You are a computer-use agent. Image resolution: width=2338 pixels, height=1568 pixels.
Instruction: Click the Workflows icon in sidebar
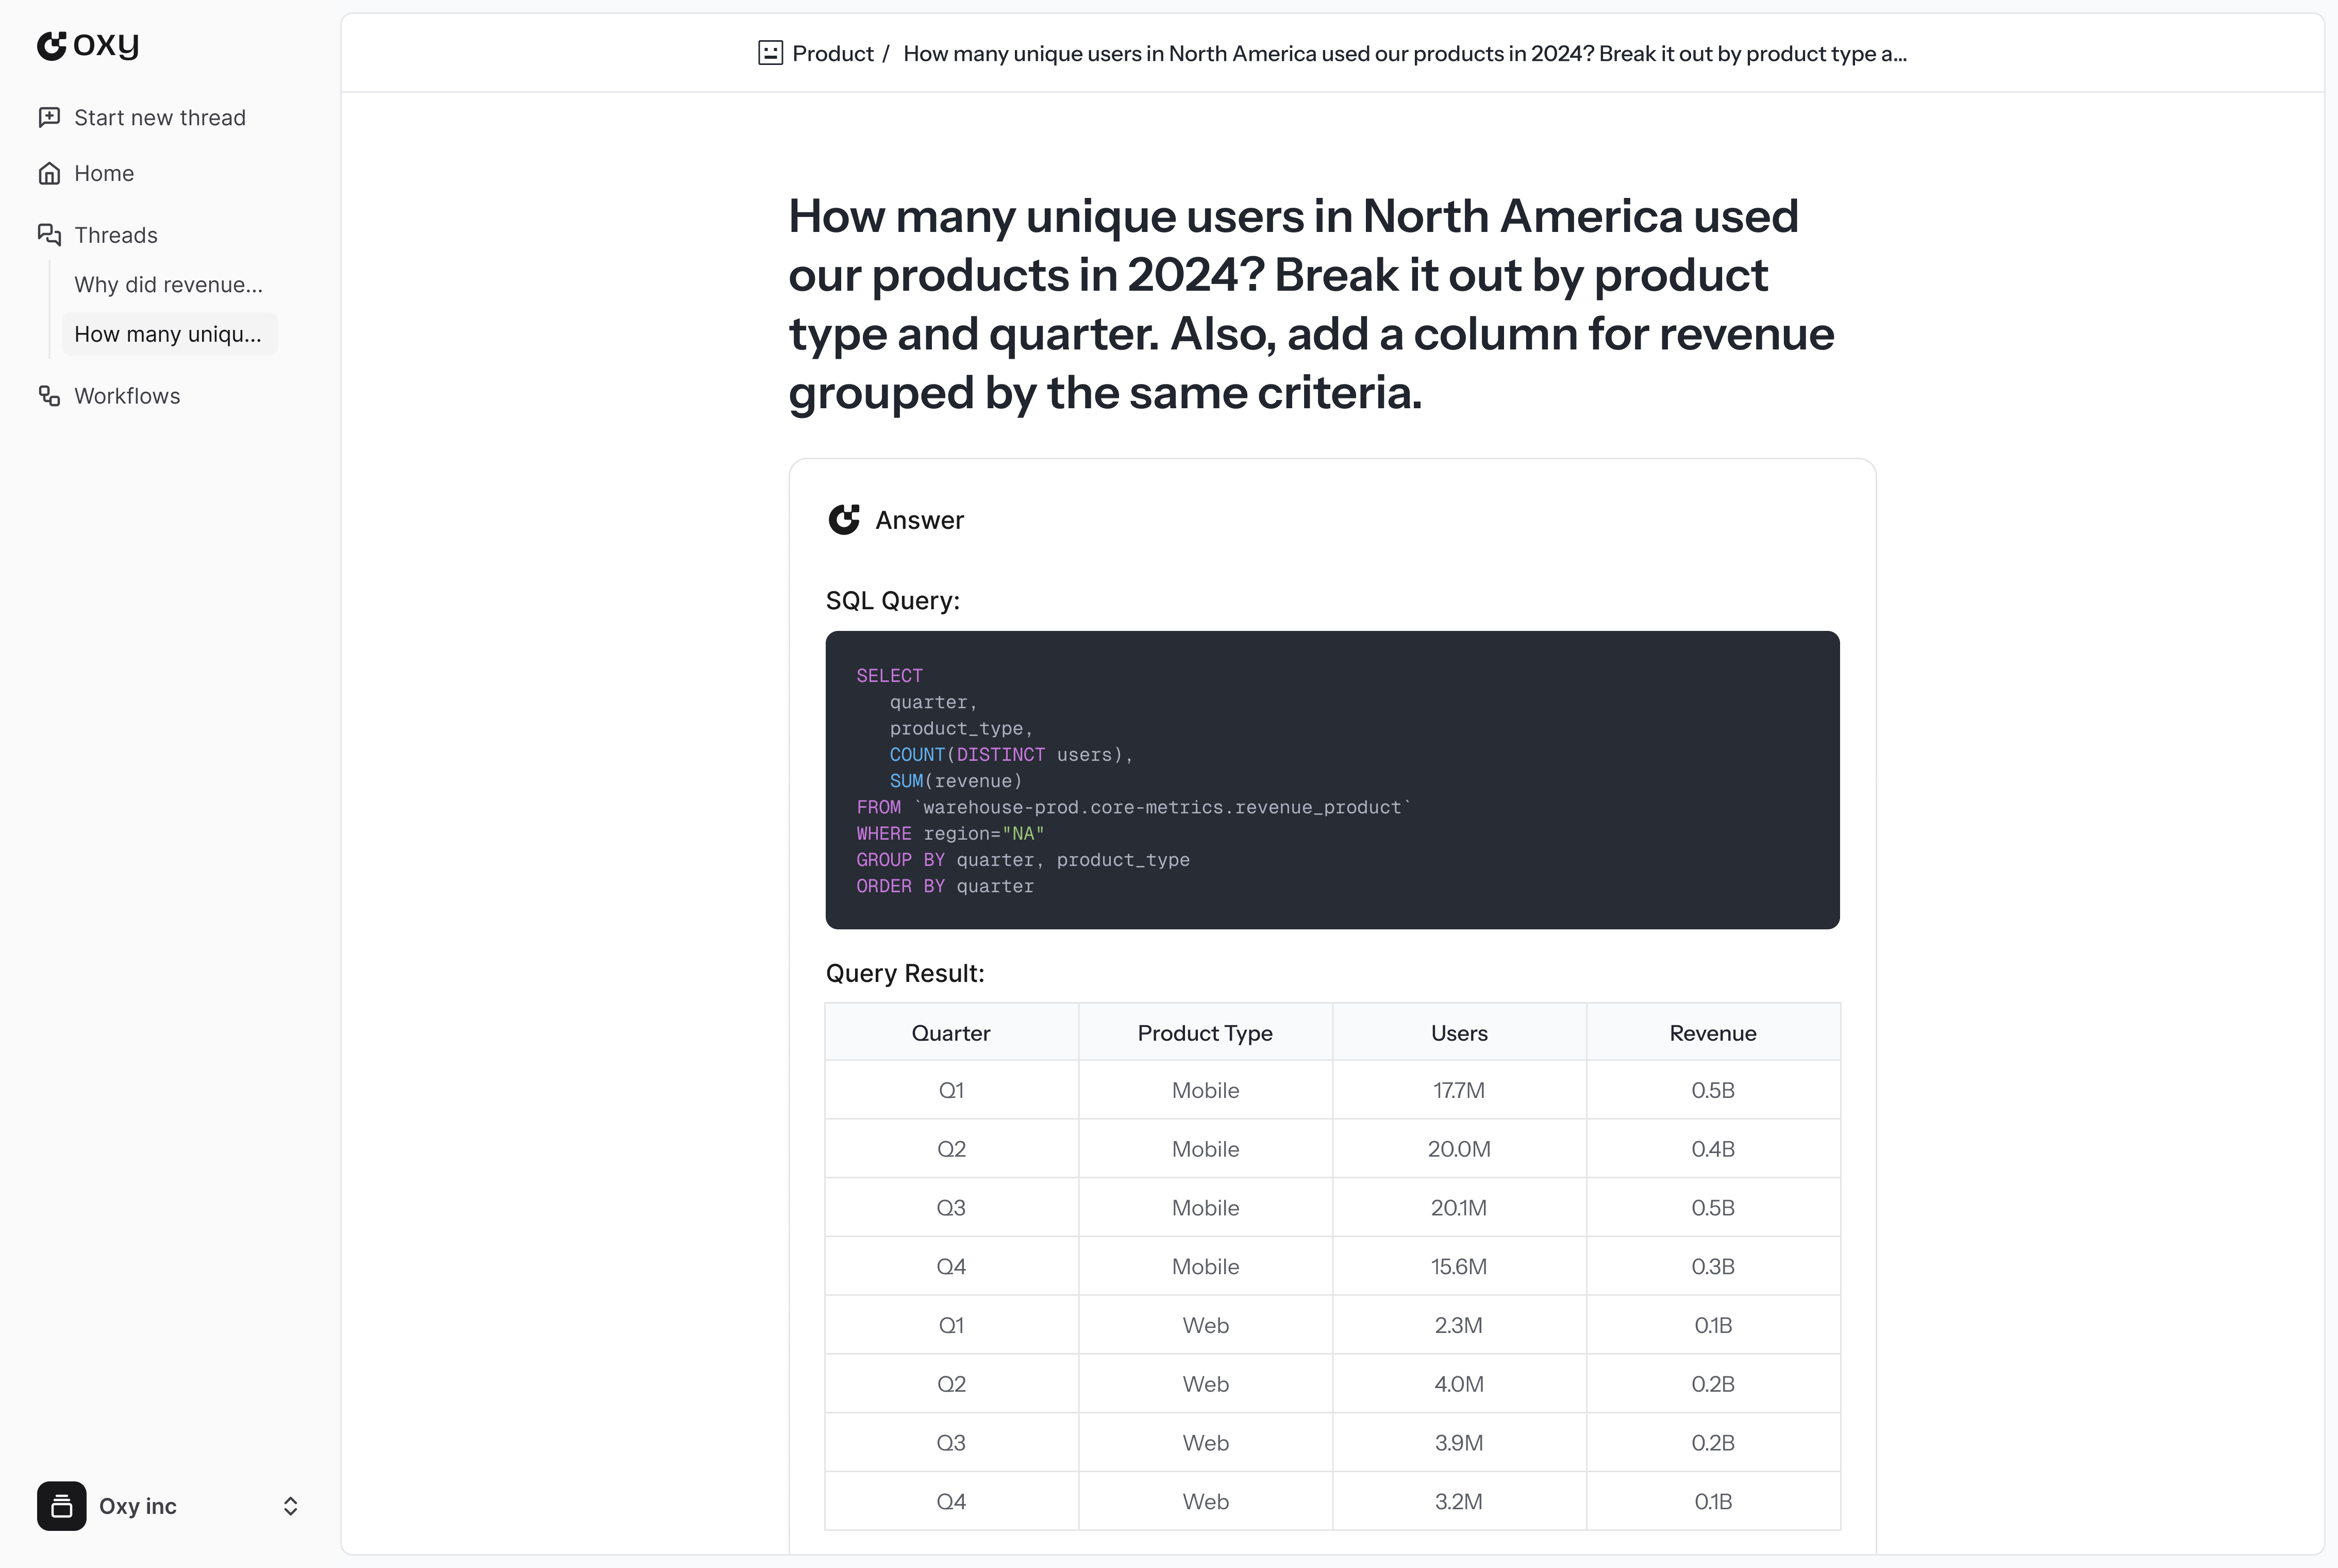point(49,396)
